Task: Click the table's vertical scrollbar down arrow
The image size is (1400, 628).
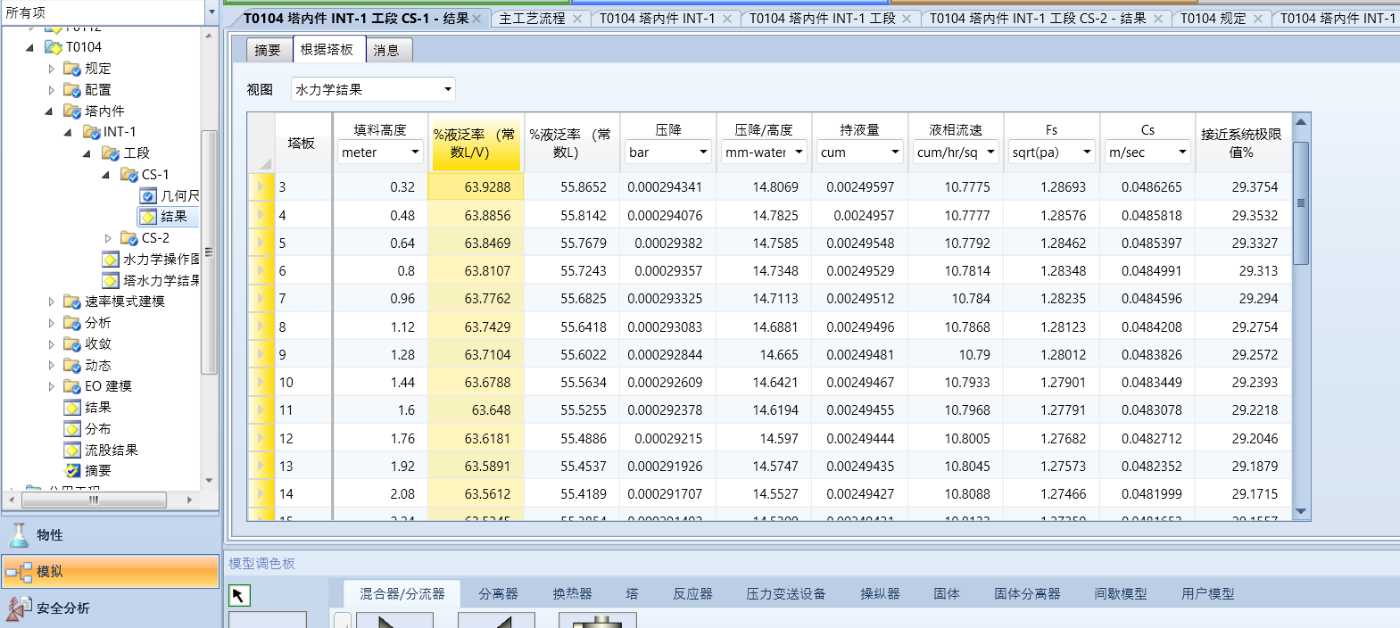Action: point(1300,511)
